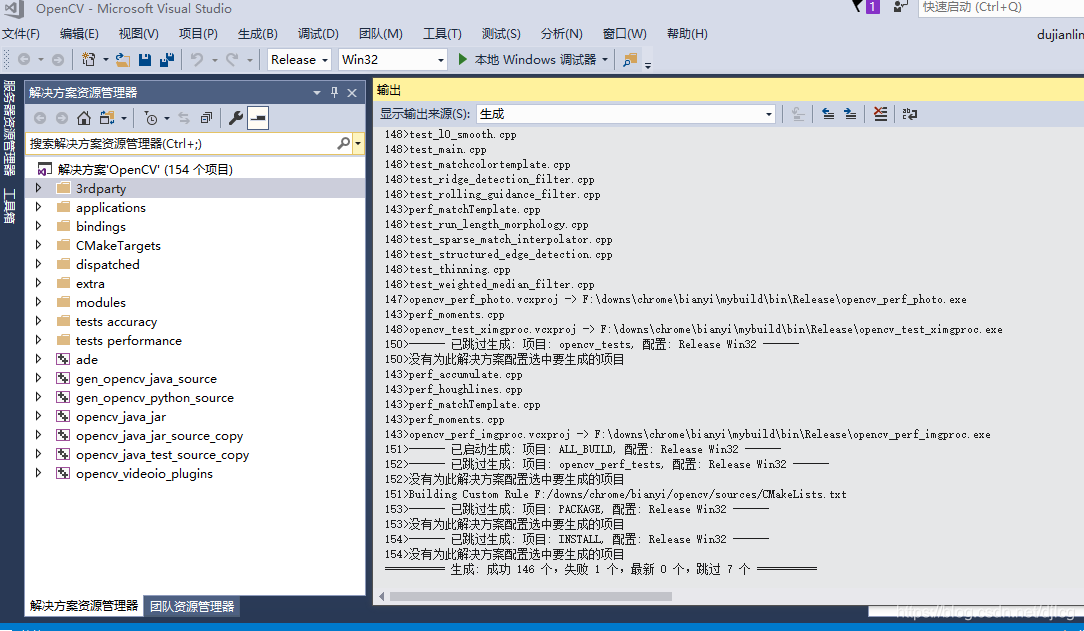Viewport: 1084px width, 631px height.
Task: Expand the CMakeTargets folder
Action: (39, 245)
